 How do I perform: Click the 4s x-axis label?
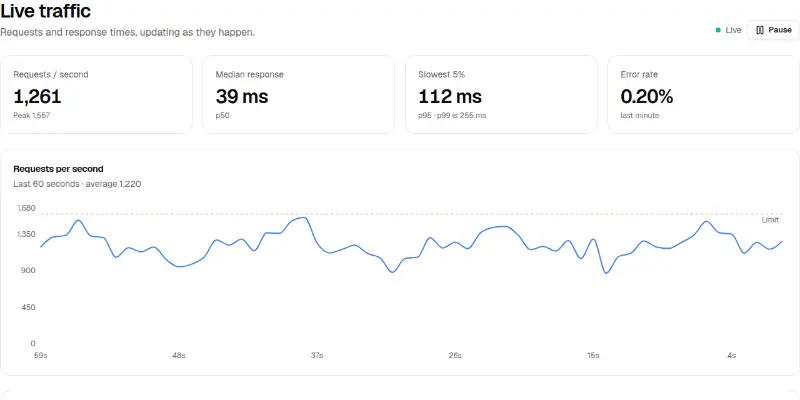tap(732, 355)
